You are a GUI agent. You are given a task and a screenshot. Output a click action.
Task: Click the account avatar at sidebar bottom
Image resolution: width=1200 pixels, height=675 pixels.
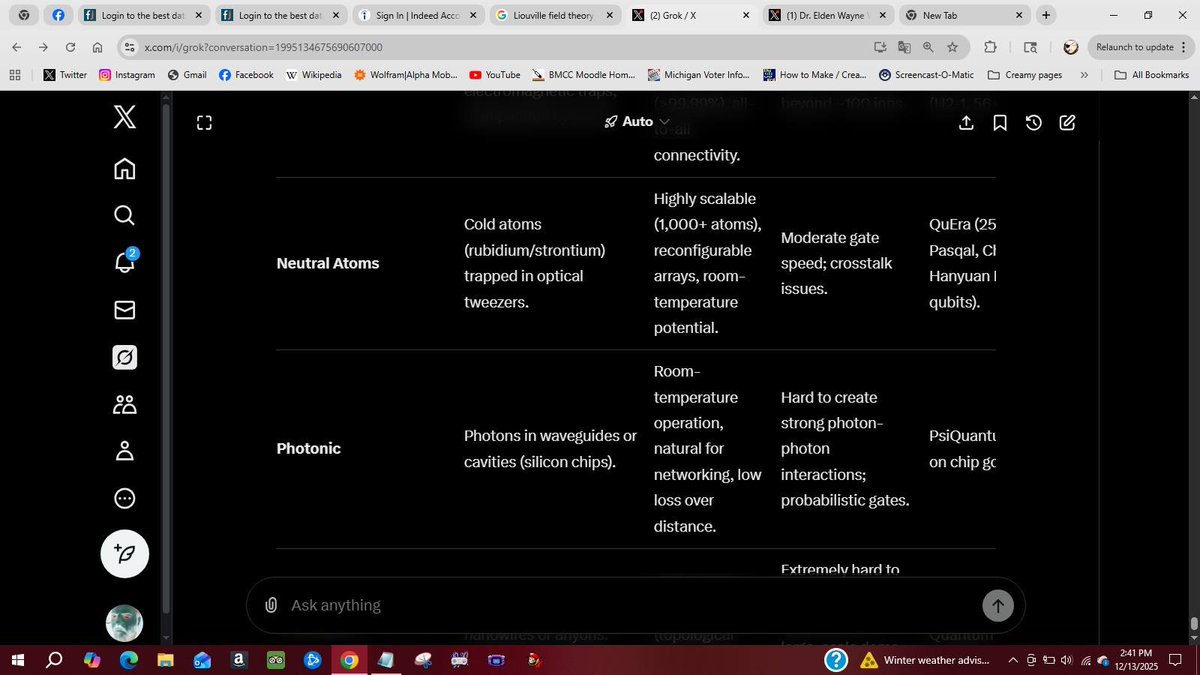[124, 623]
